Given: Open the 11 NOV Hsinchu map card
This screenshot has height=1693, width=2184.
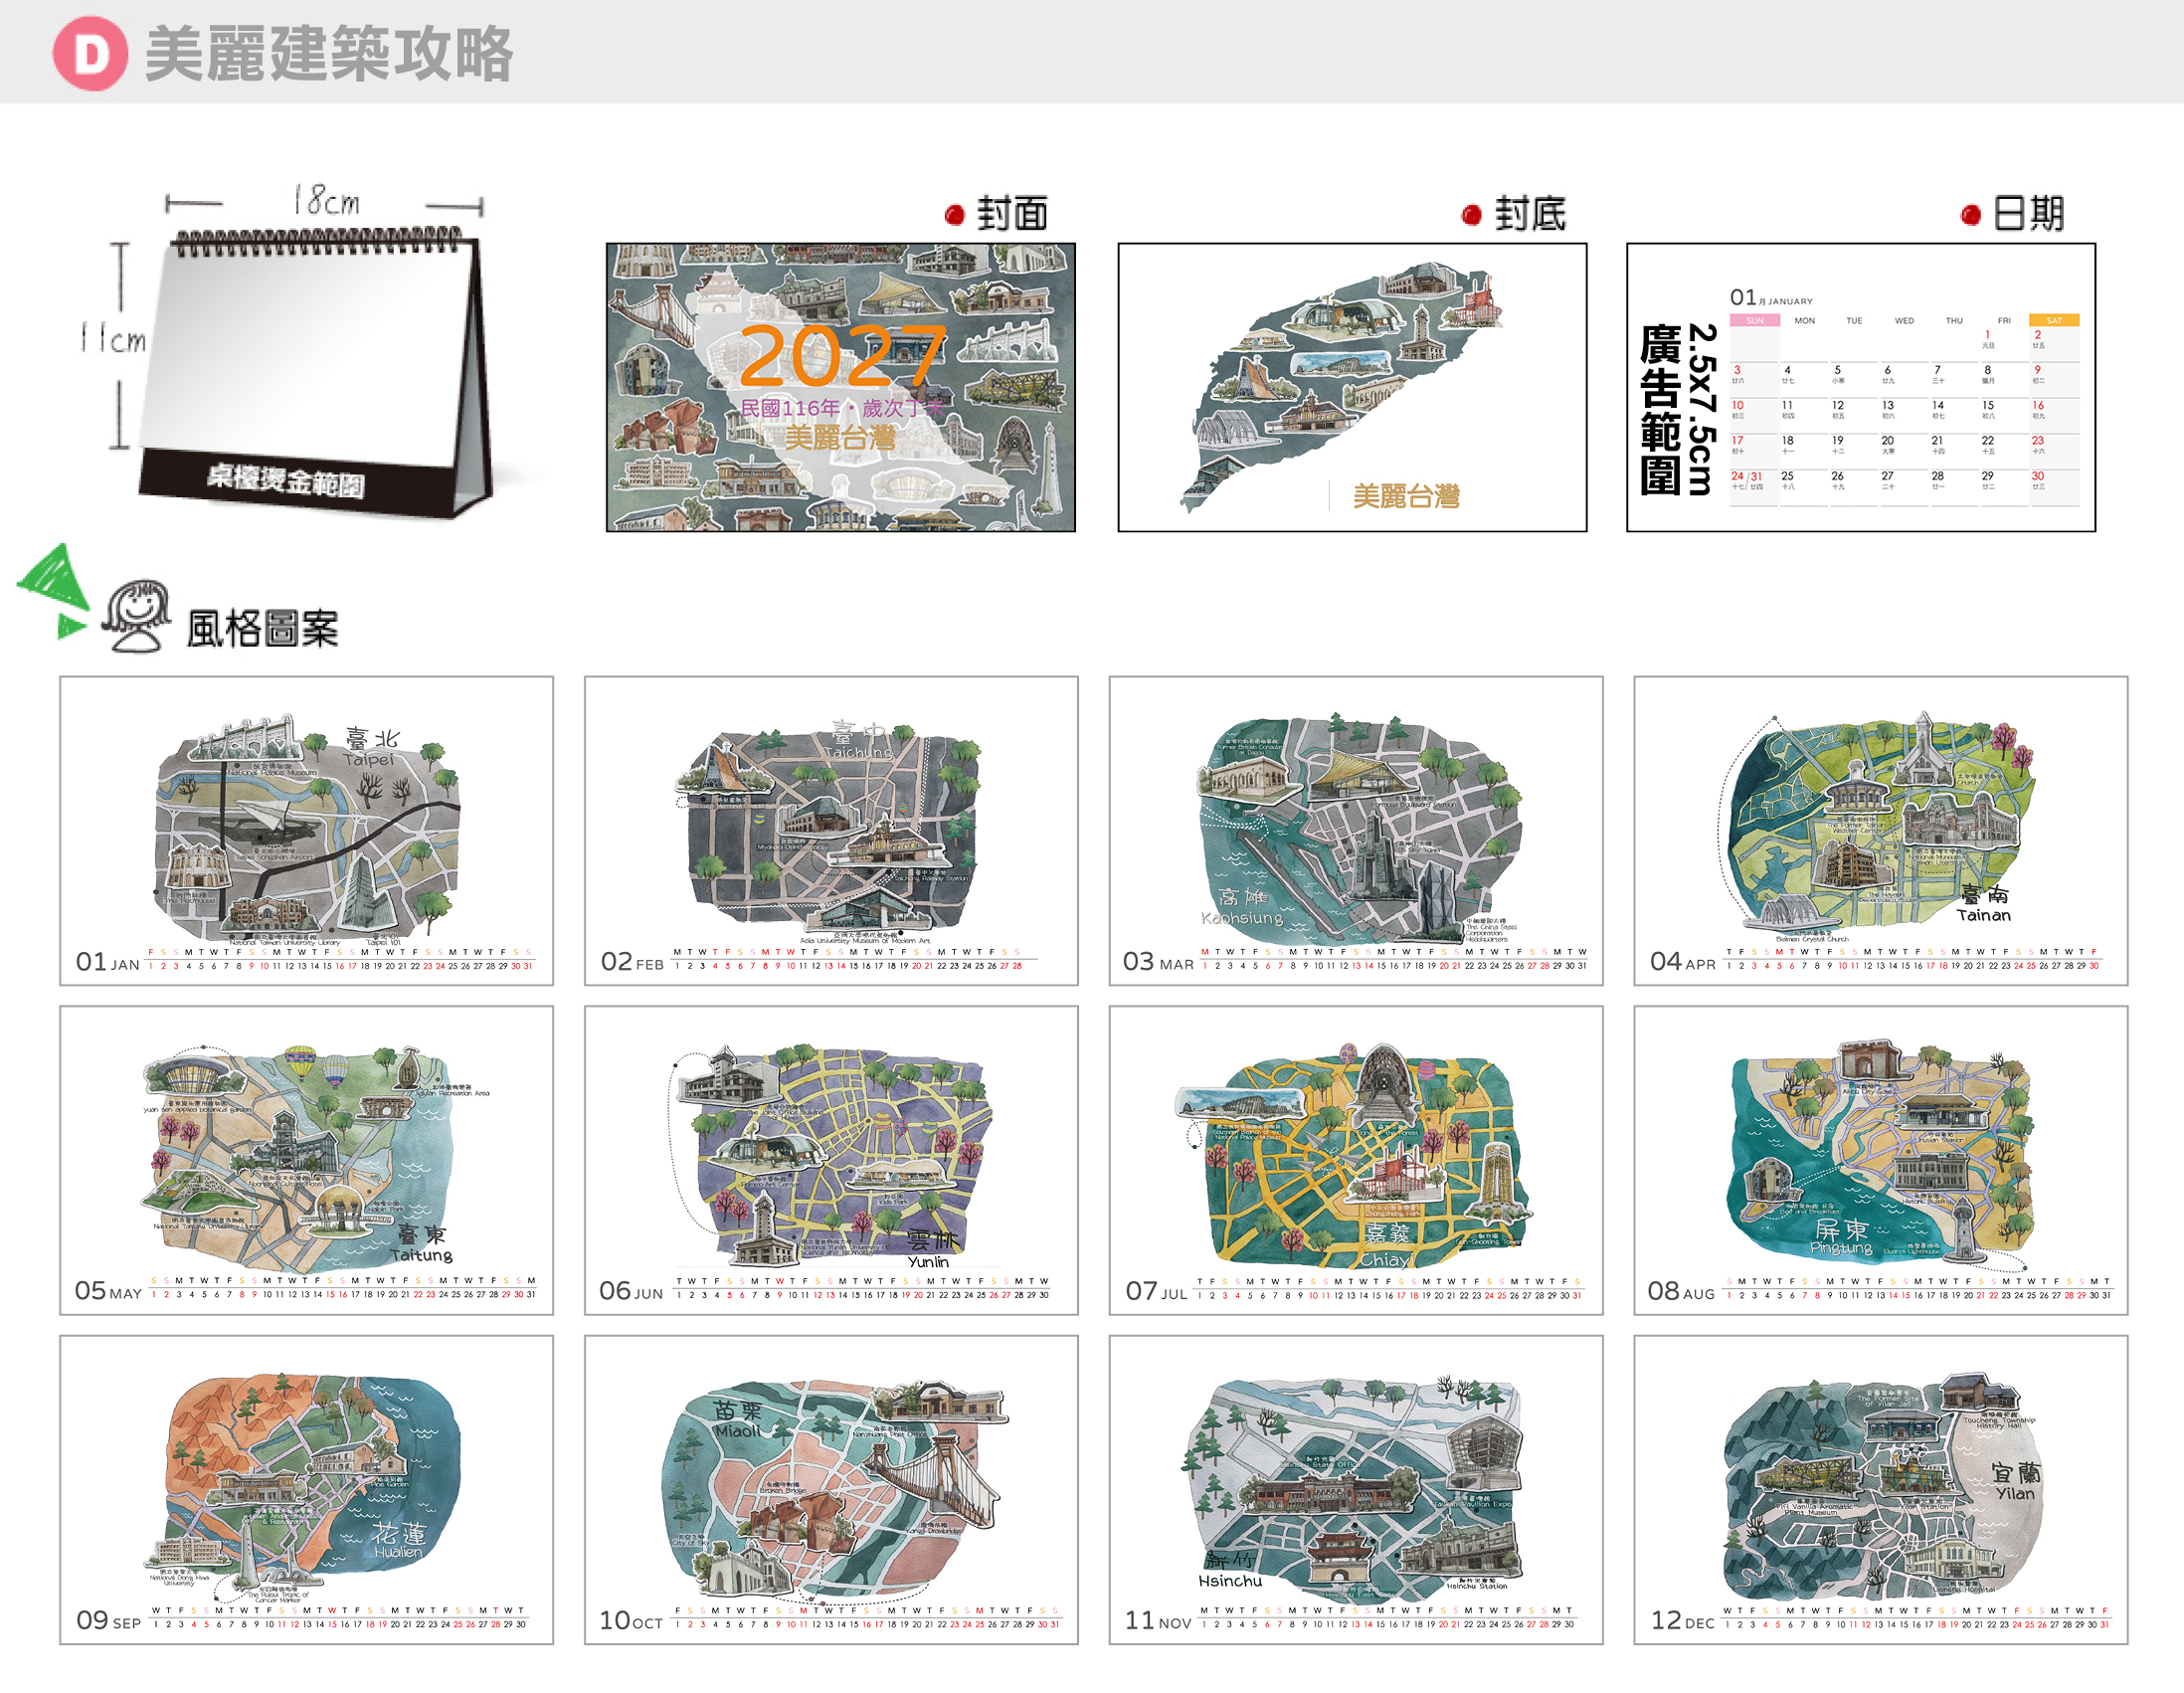Looking at the screenshot, I should [1356, 1490].
